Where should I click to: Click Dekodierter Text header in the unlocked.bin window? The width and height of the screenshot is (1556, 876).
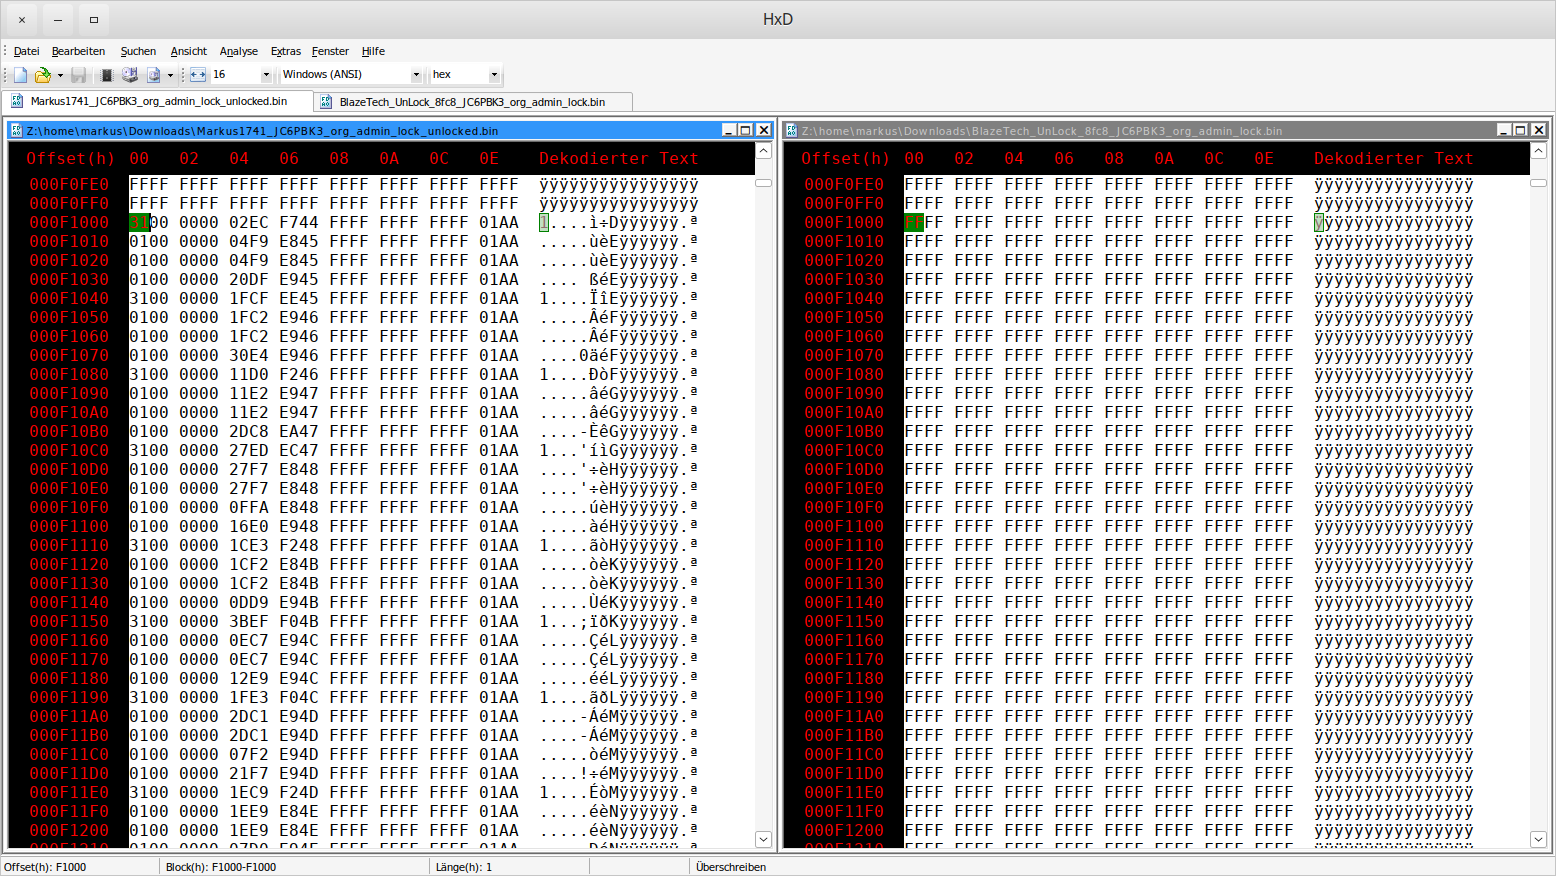pos(619,158)
